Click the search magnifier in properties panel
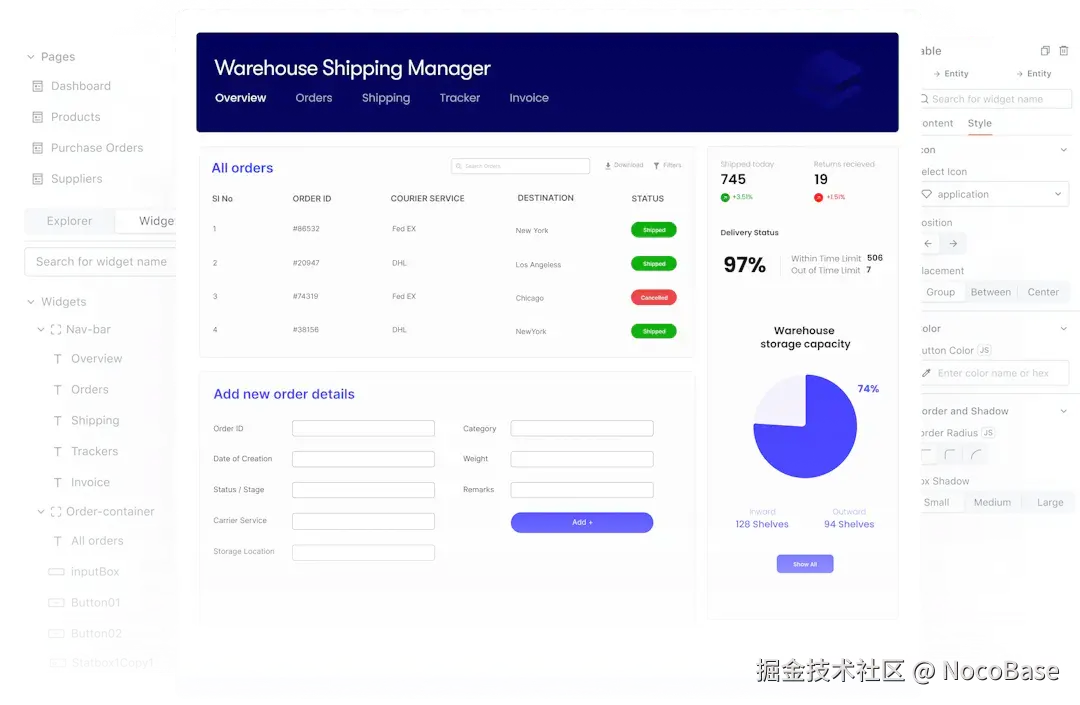The width and height of the screenshot is (1080, 705). click(x=924, y=99)
